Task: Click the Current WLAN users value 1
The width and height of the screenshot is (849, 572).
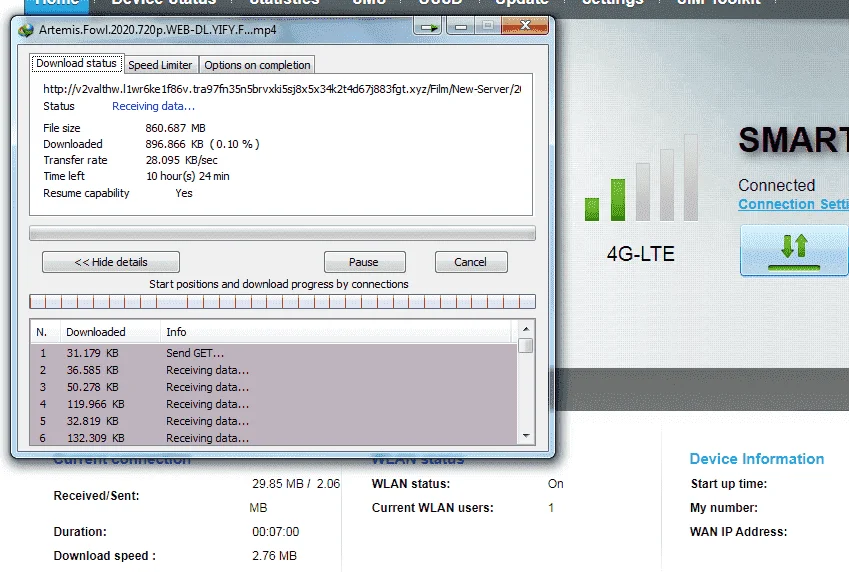Action: [551, 508]
